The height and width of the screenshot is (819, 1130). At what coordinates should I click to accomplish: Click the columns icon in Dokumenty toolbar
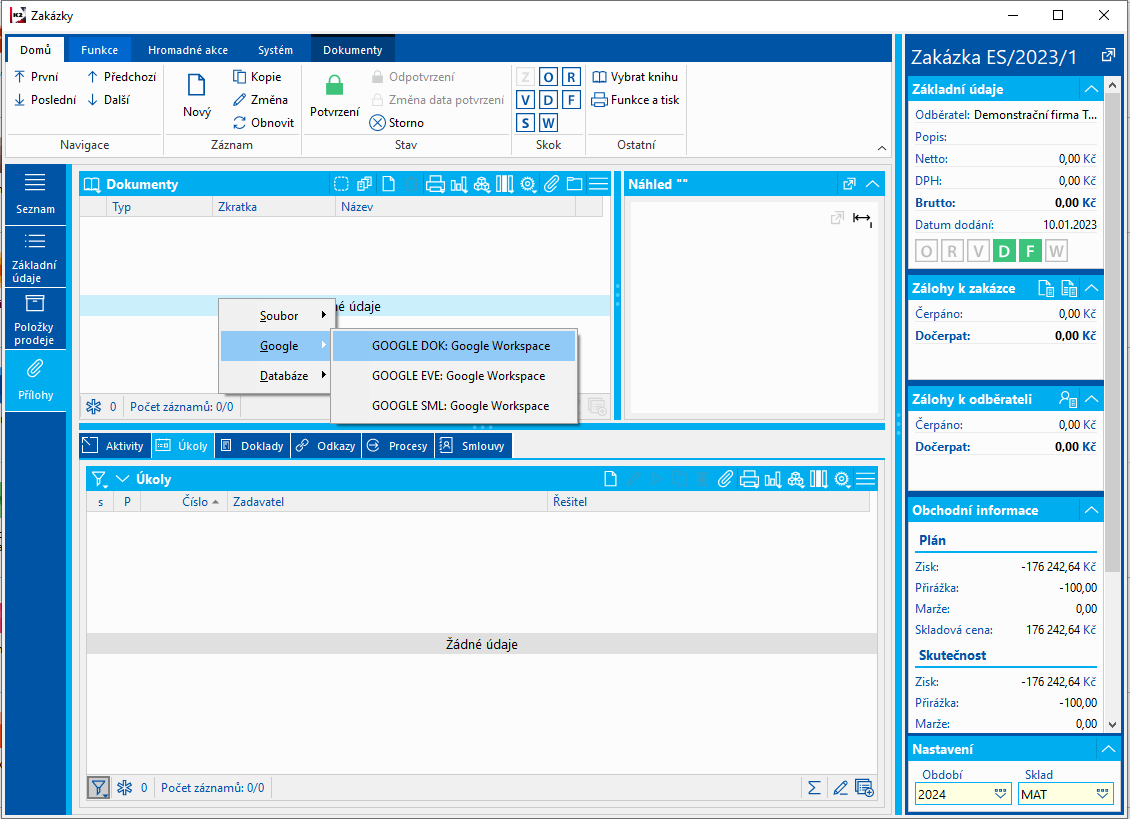tap(504, 184)
